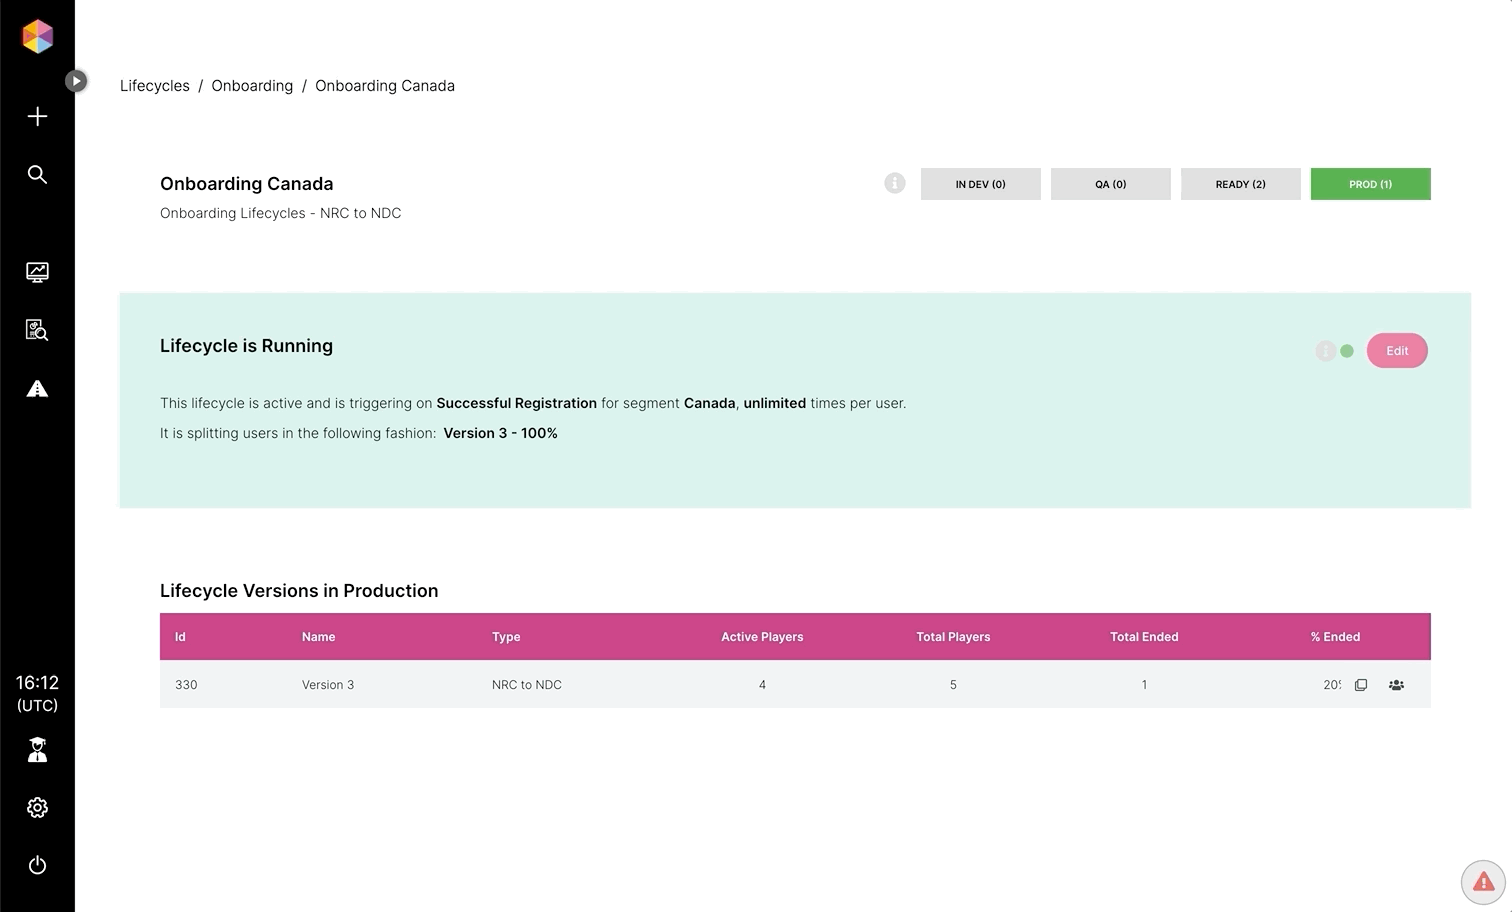
Task: Open settings gear in sidebar
Action: [37, 808]
